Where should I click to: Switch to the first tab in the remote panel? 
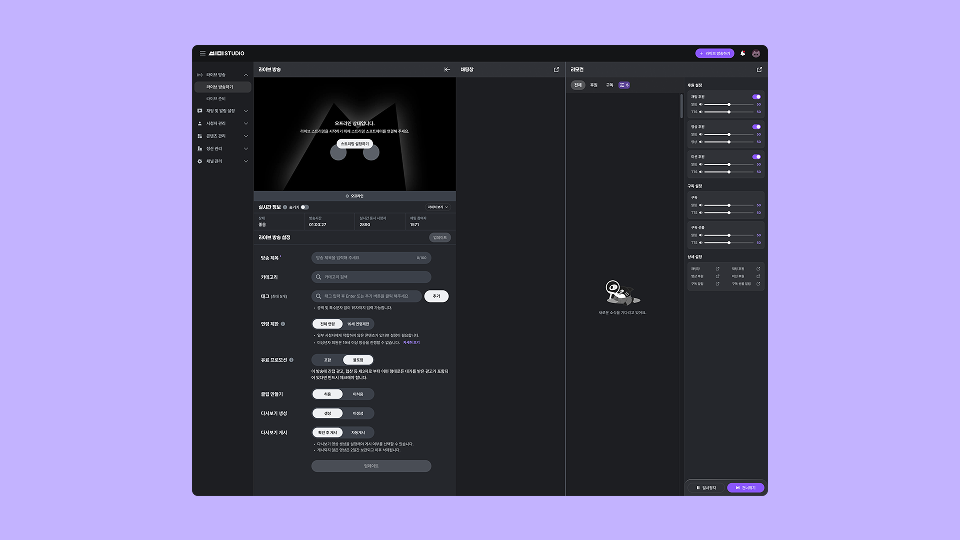(577, 85)
